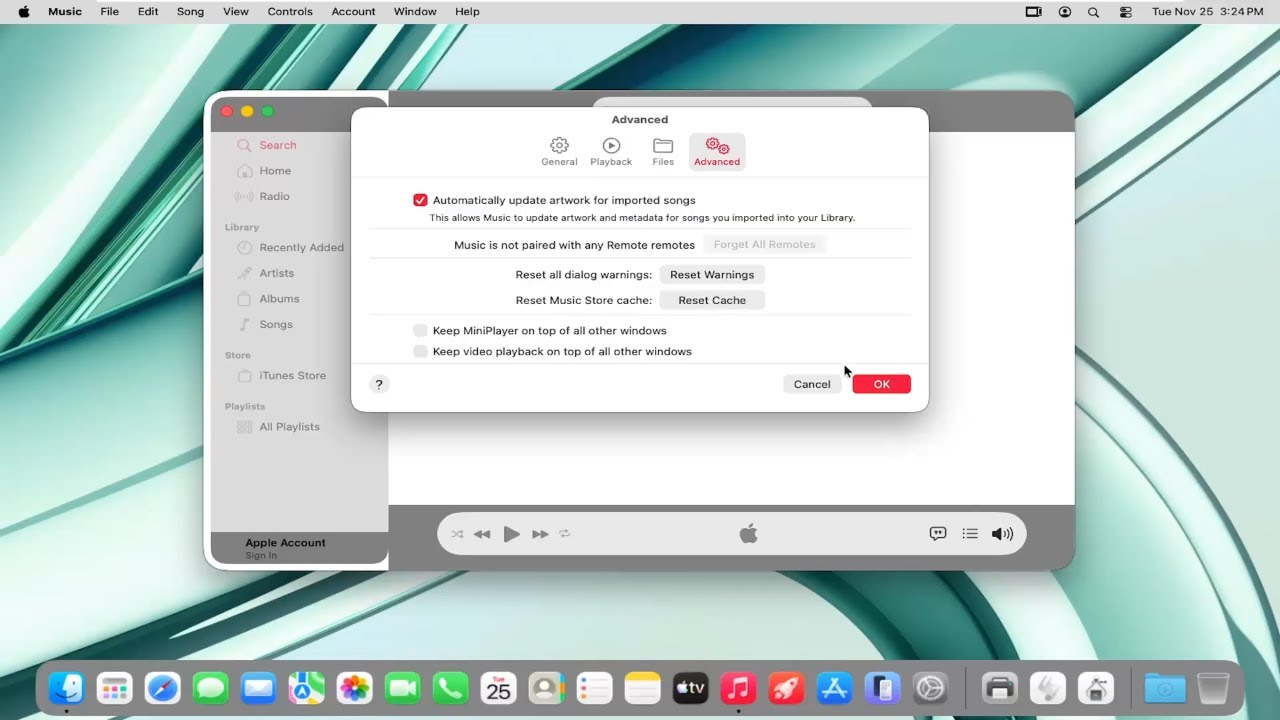Open the Controls menu
1280x720 pixels.
click(290, 12)
